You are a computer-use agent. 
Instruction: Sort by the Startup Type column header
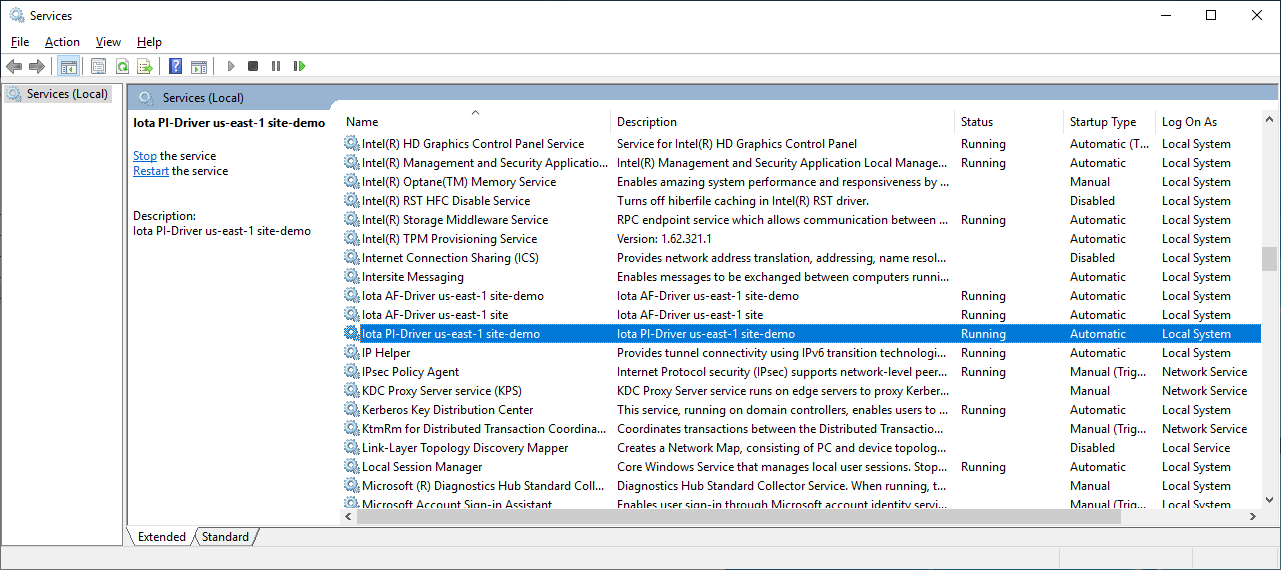pyautogui.click(x=1109, y=122)
